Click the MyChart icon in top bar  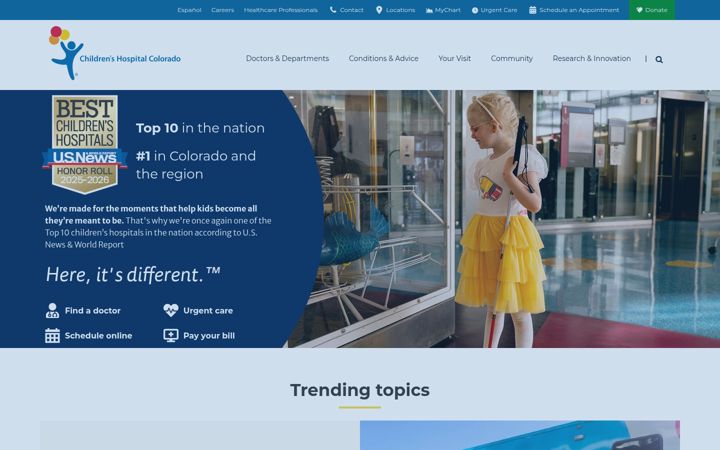tap(429, 10)
